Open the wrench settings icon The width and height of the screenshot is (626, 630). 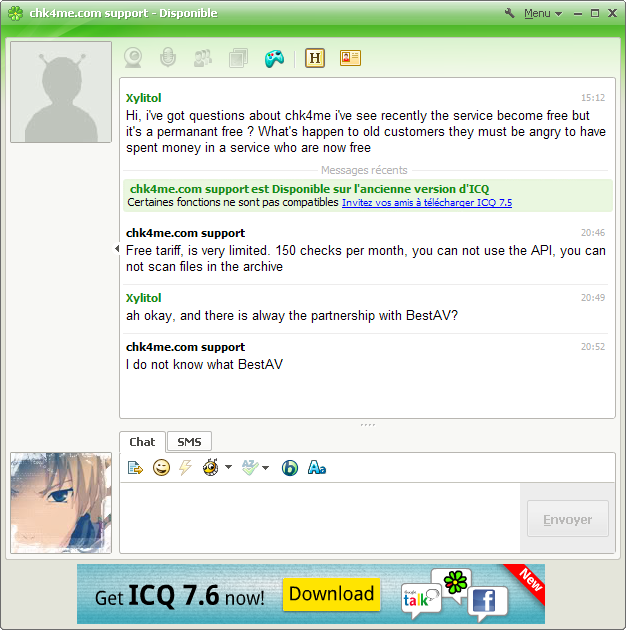(x=509, y=13)
